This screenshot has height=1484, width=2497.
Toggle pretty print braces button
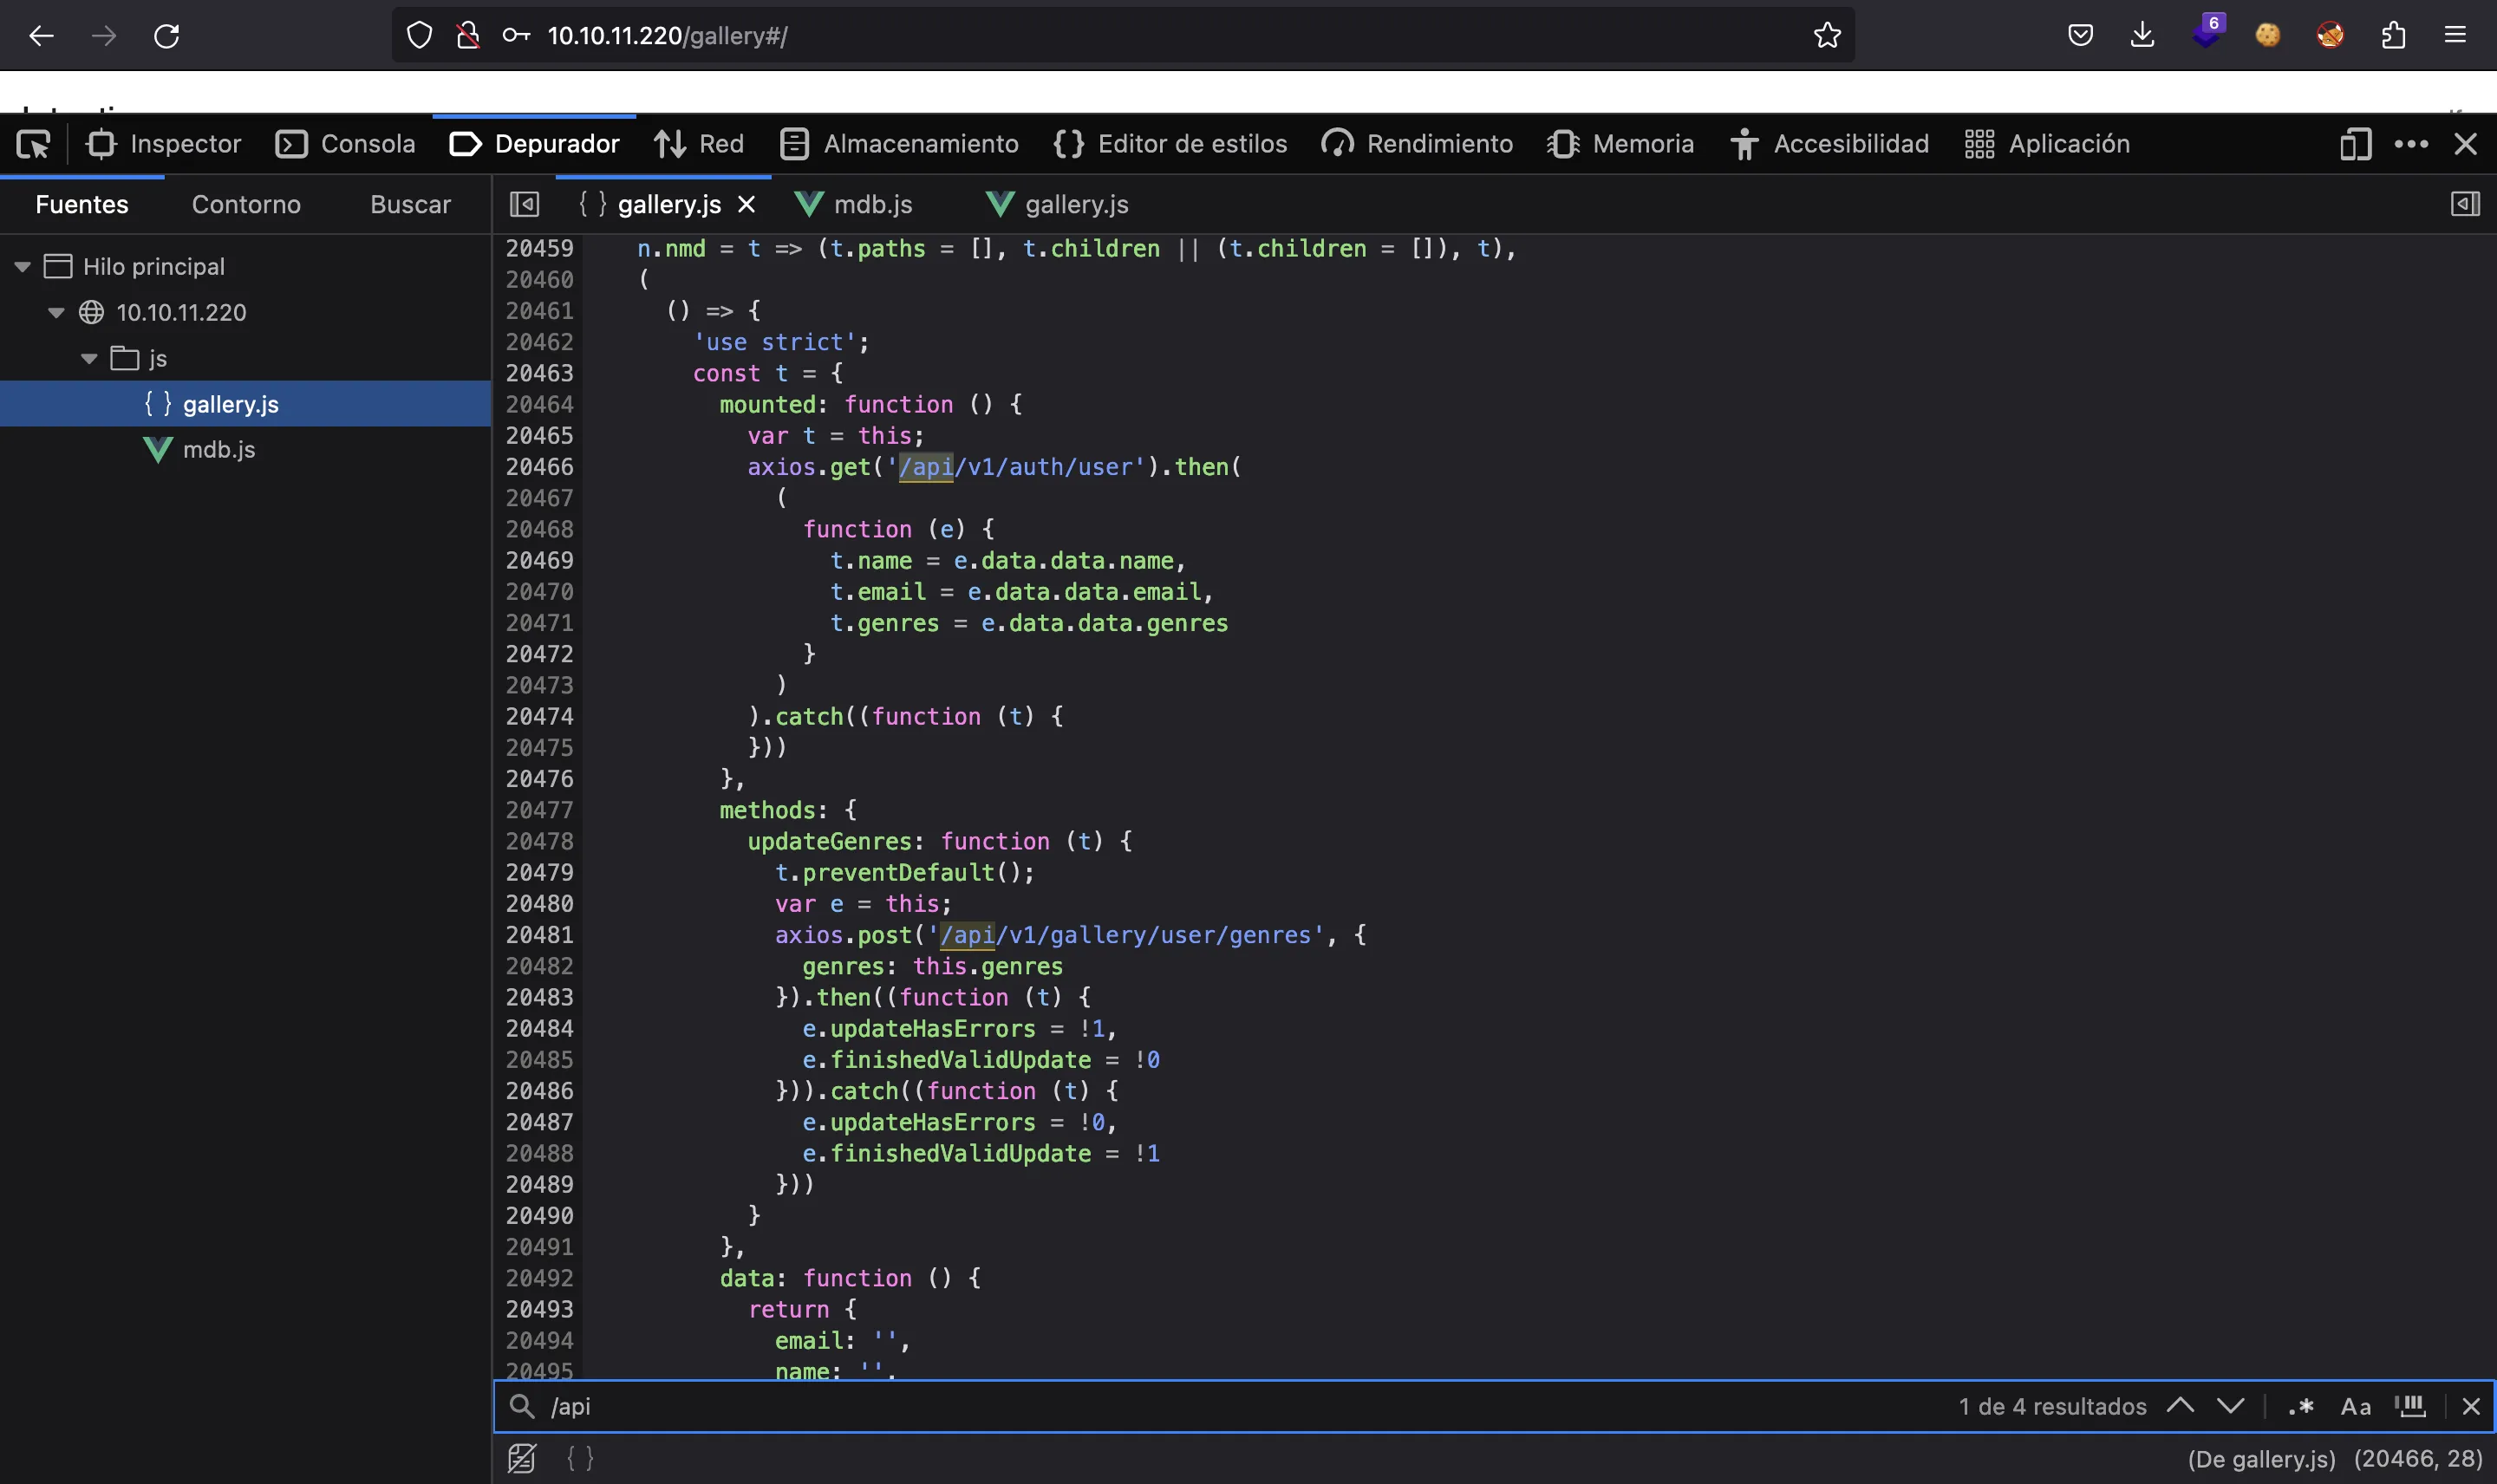[580, 1459]
